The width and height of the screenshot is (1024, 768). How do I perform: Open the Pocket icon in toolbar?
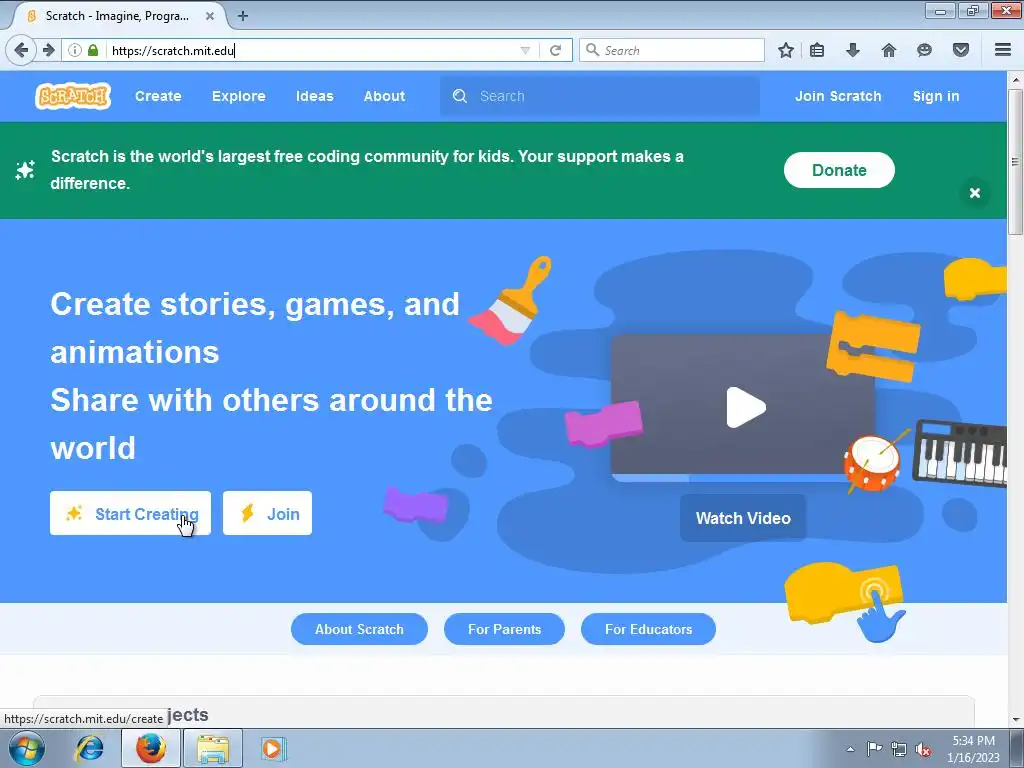tap(961, 50)
